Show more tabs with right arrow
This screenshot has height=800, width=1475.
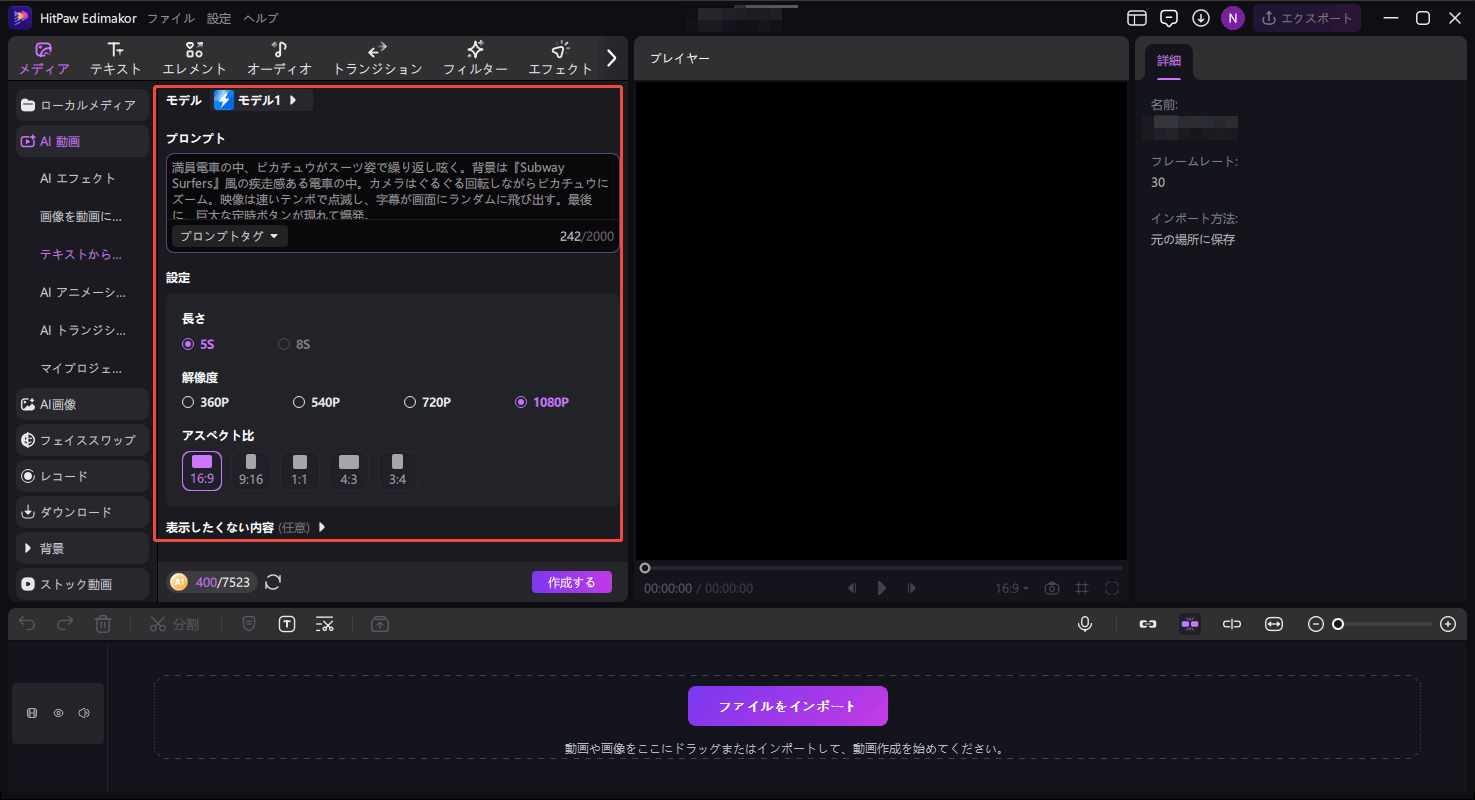coord(612,58)
